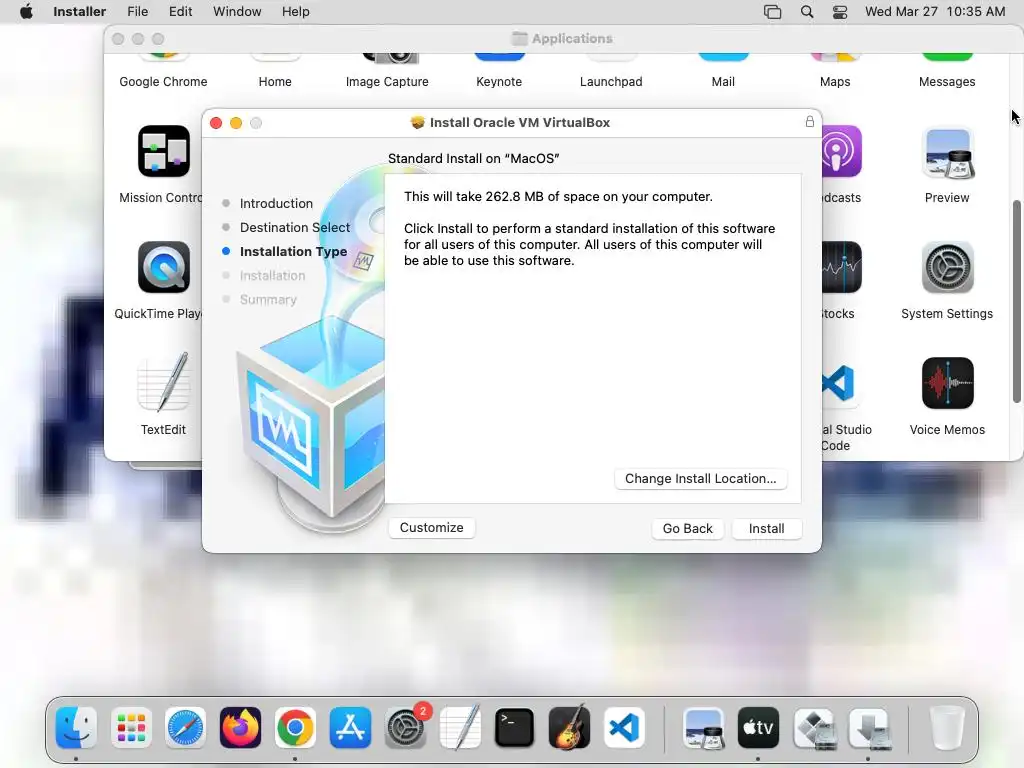Open Firefox from the Dock
The width and height of the screenshot is (1024, 768).
240,728
